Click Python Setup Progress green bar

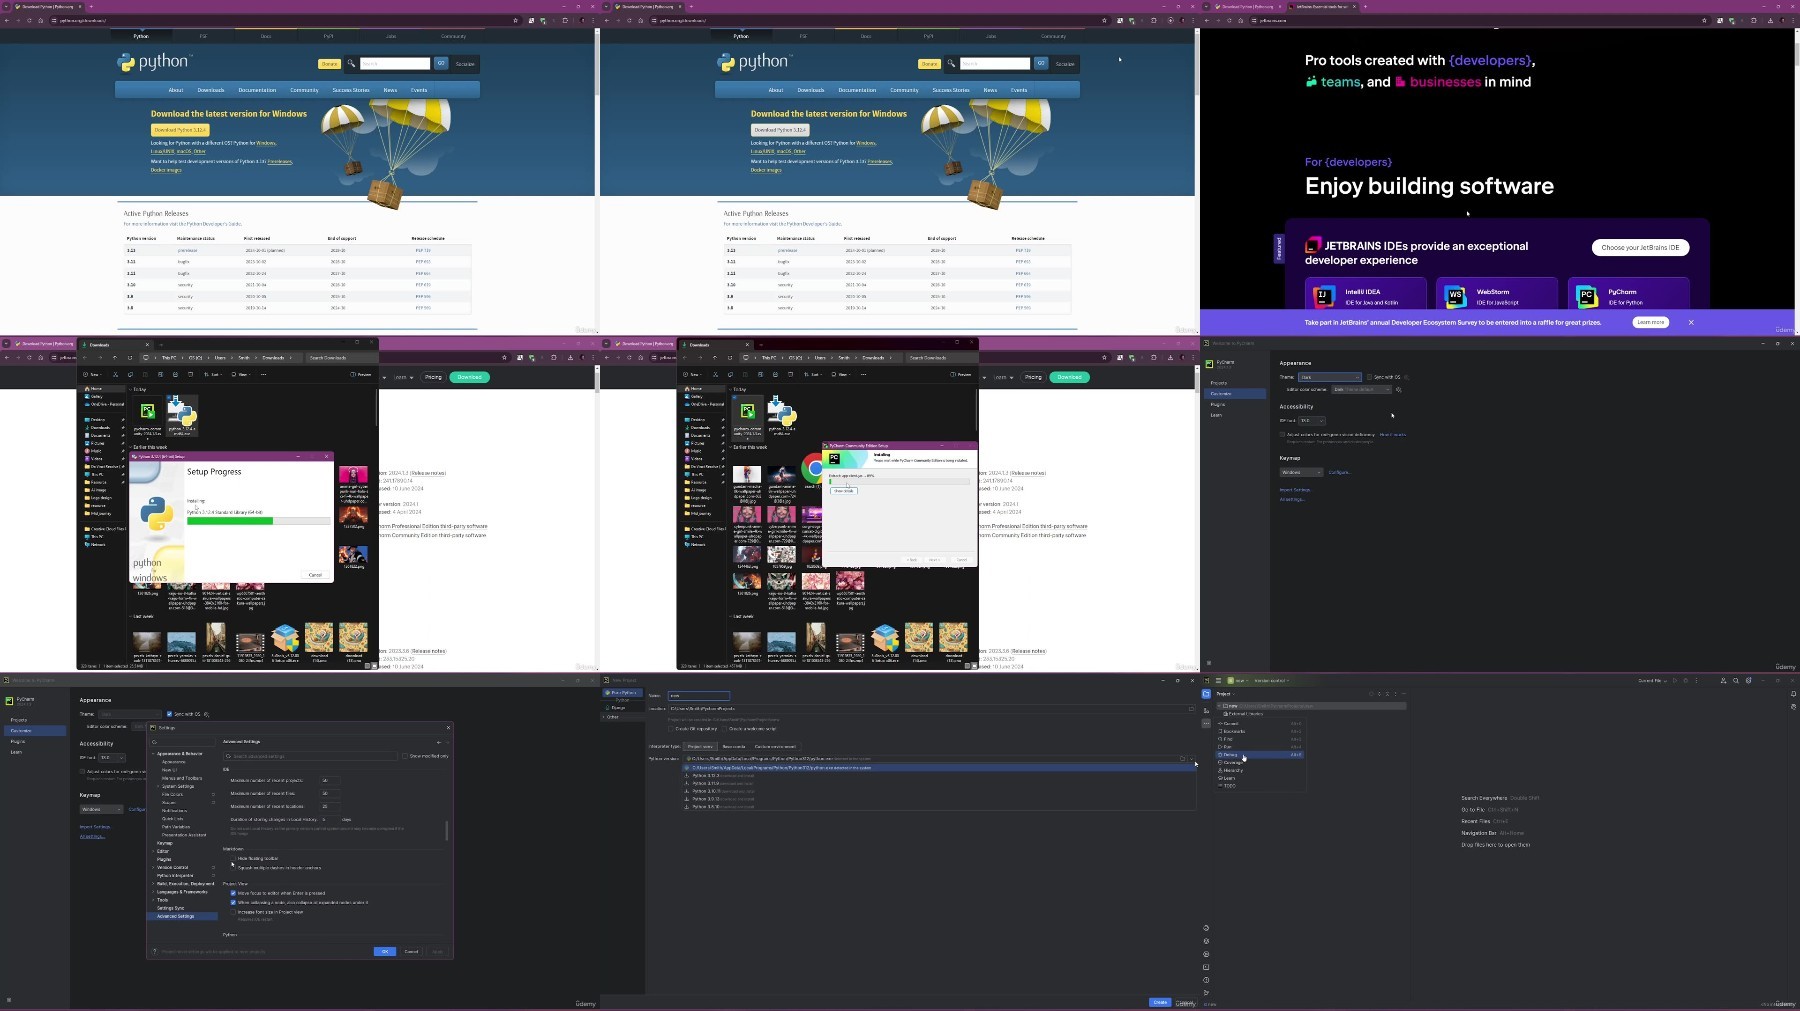coord(230,520)
